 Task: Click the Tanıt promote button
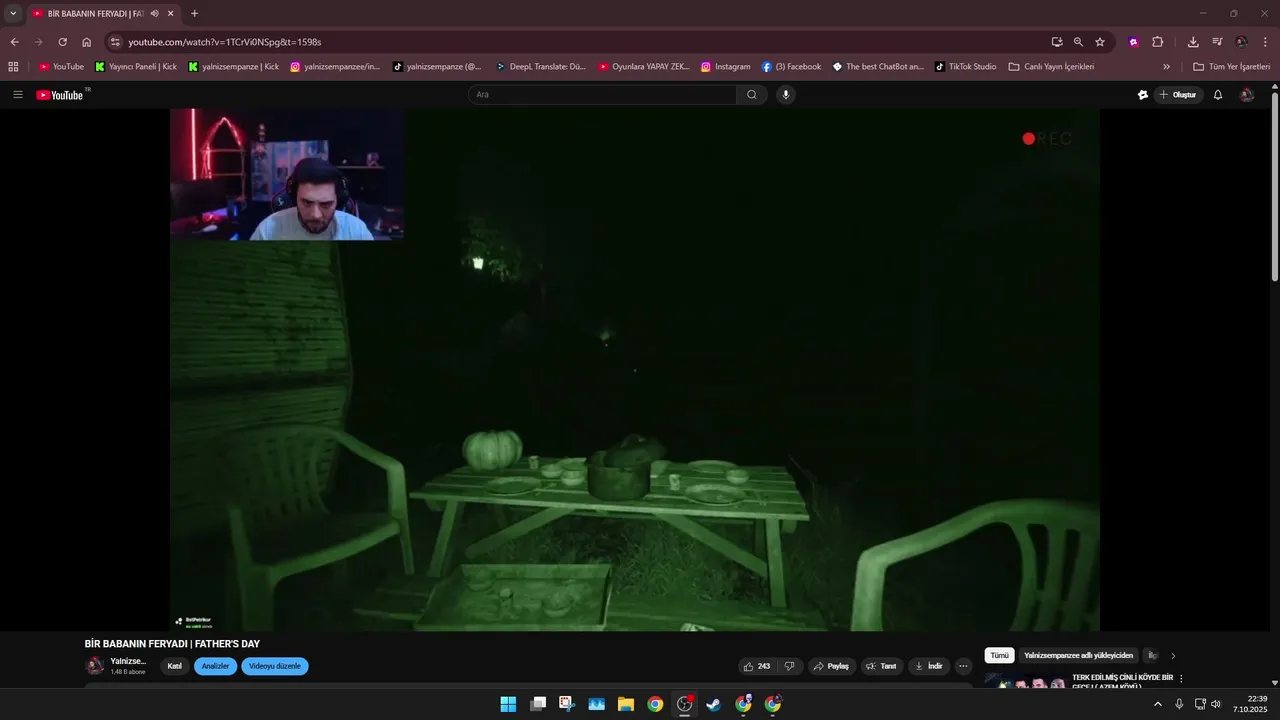point(881,666)
